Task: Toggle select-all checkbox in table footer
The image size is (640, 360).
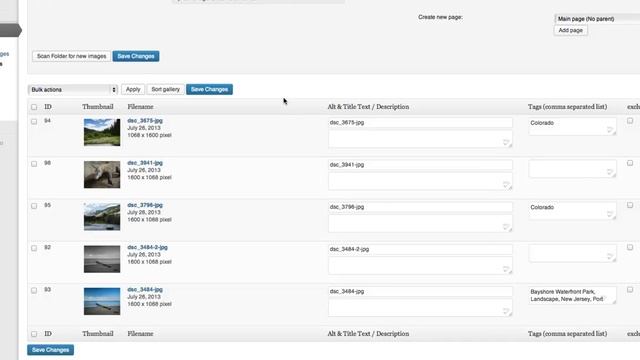Action: (34, 334)
